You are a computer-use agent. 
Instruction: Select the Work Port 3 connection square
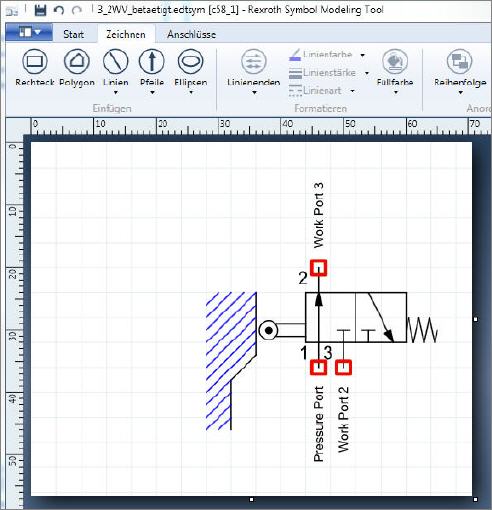click(318, 268)
